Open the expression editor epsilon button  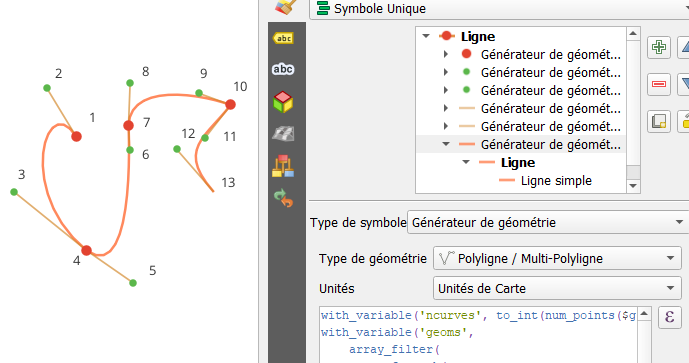[670, 317]
